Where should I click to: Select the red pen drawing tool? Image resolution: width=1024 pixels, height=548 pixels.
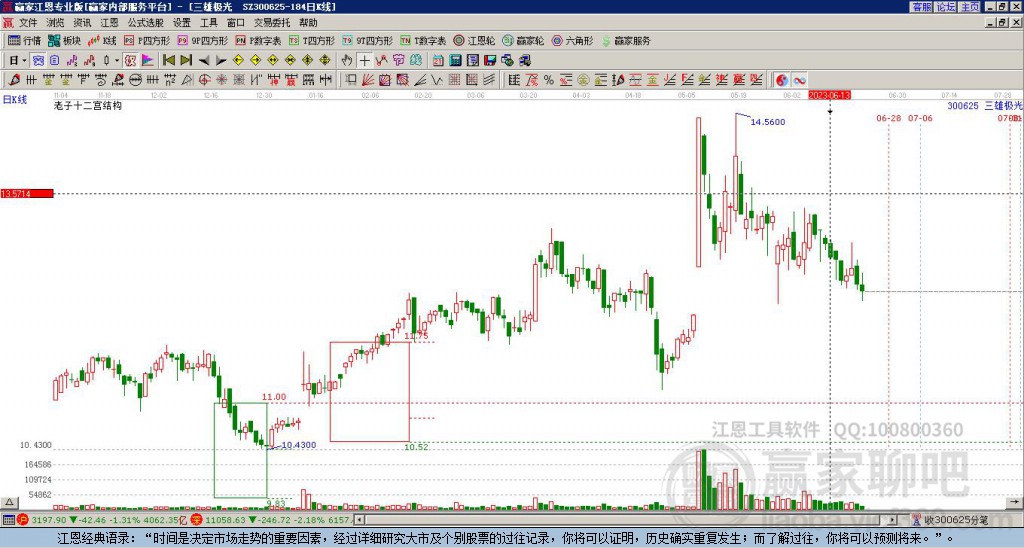pyautogui.click(x=14, y=80)
